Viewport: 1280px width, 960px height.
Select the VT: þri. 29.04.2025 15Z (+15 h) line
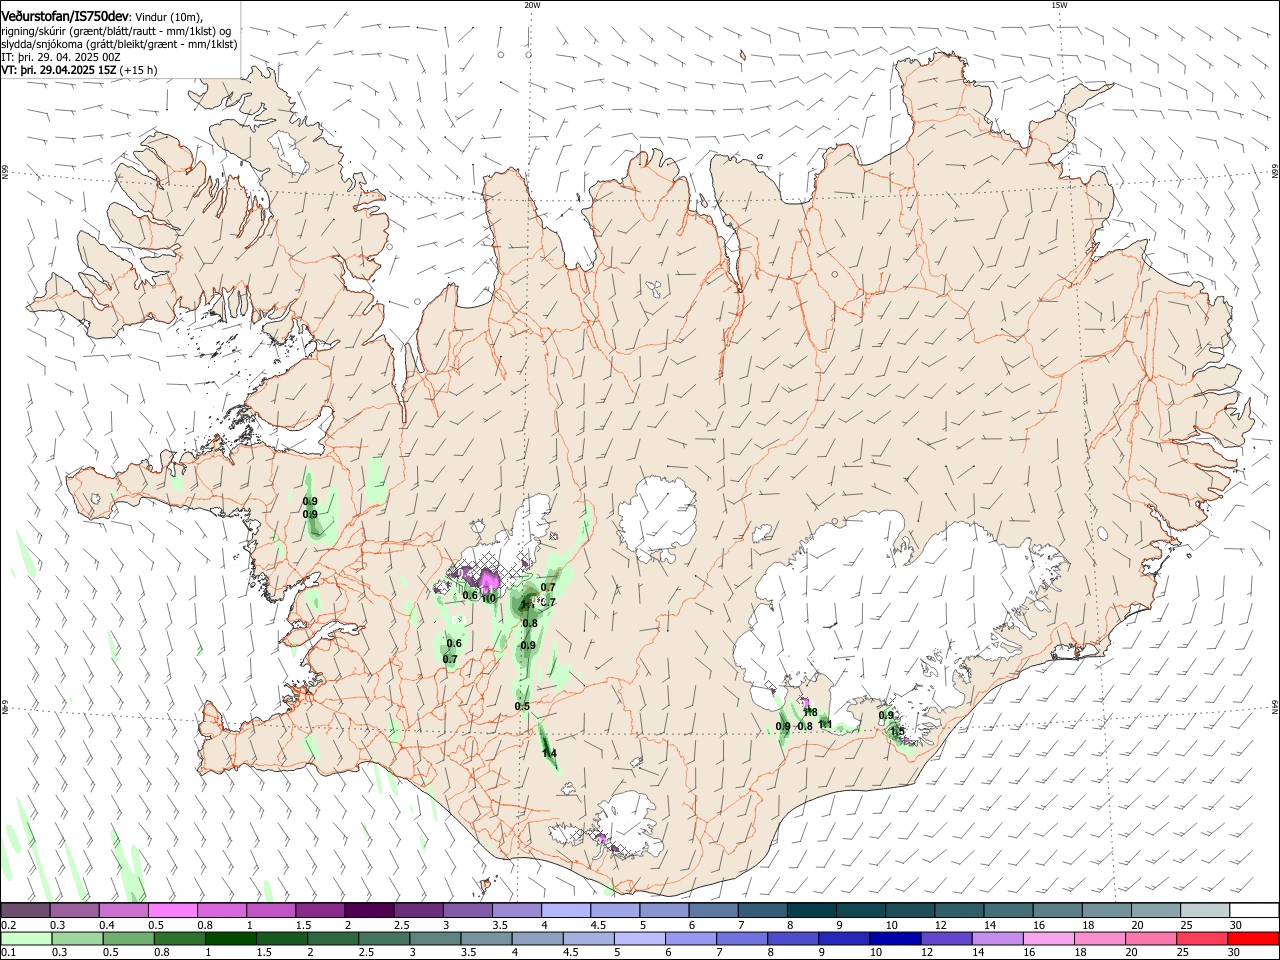coord(79,71)
